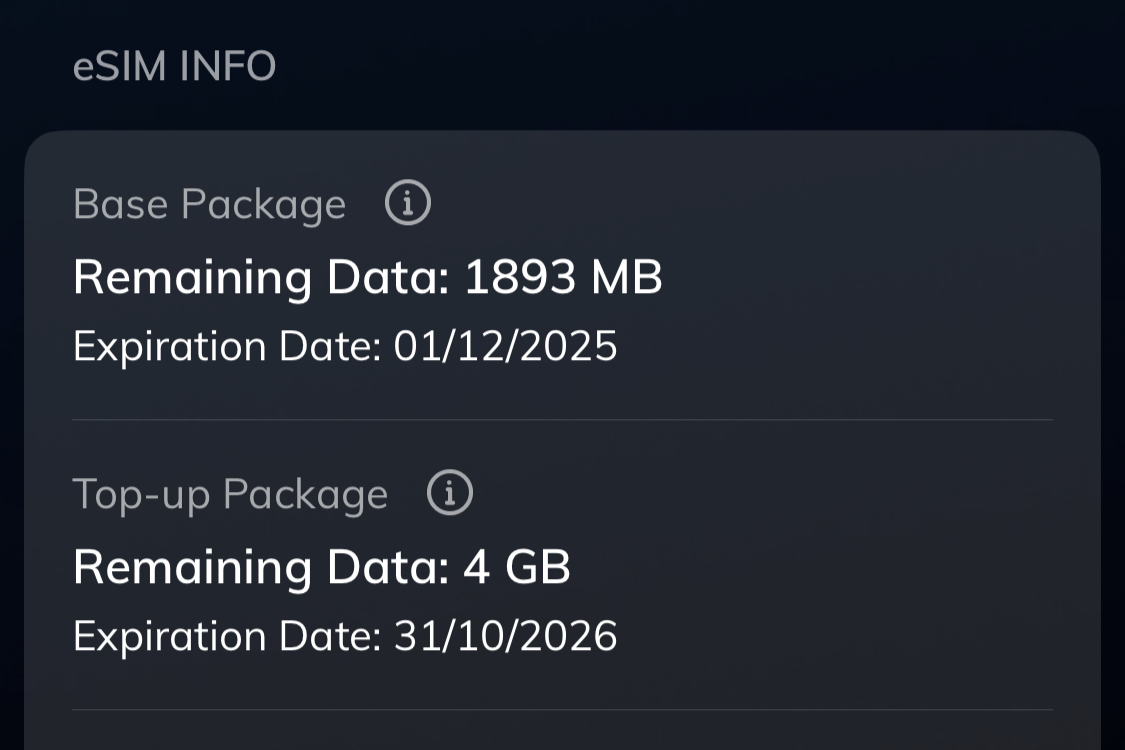Tap the 31/10/2026 expiration date value
Image resolution: width=1125 pixels, height=750 pixels.
coord(505,637)
